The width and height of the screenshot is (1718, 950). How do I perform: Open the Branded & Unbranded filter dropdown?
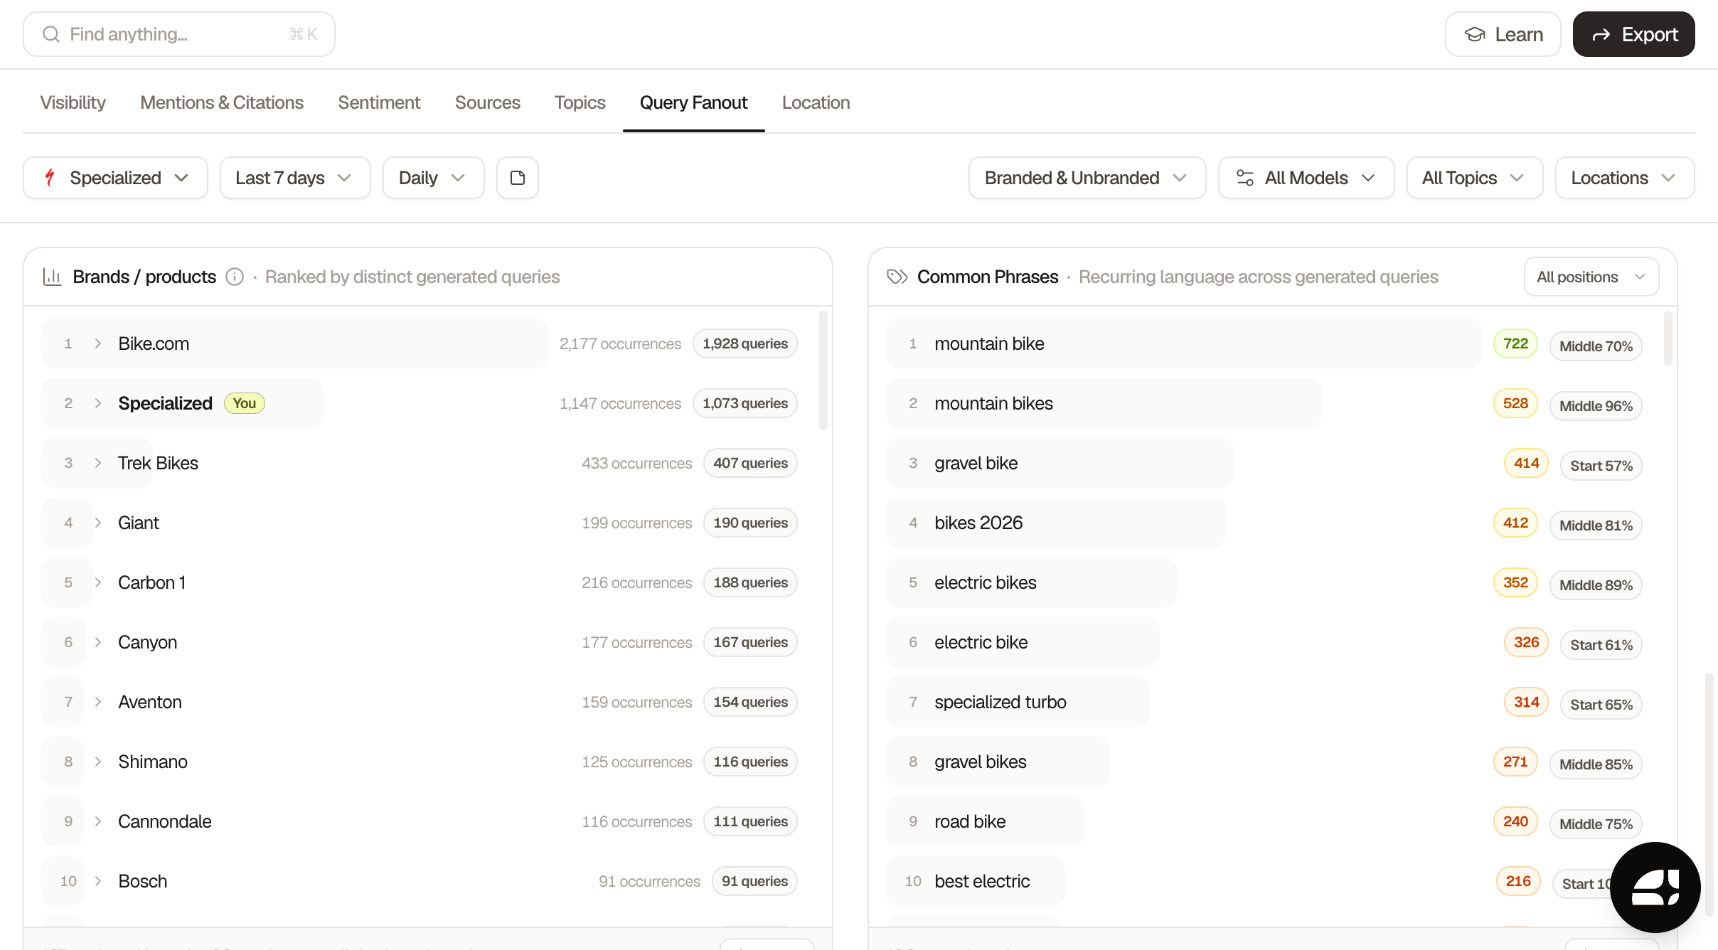(1087, 178)
